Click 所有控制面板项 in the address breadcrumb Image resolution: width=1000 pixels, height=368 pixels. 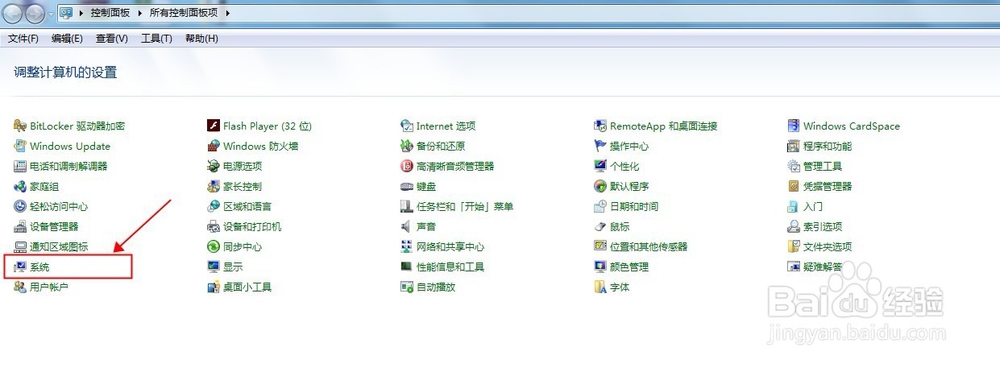(184, 12)
